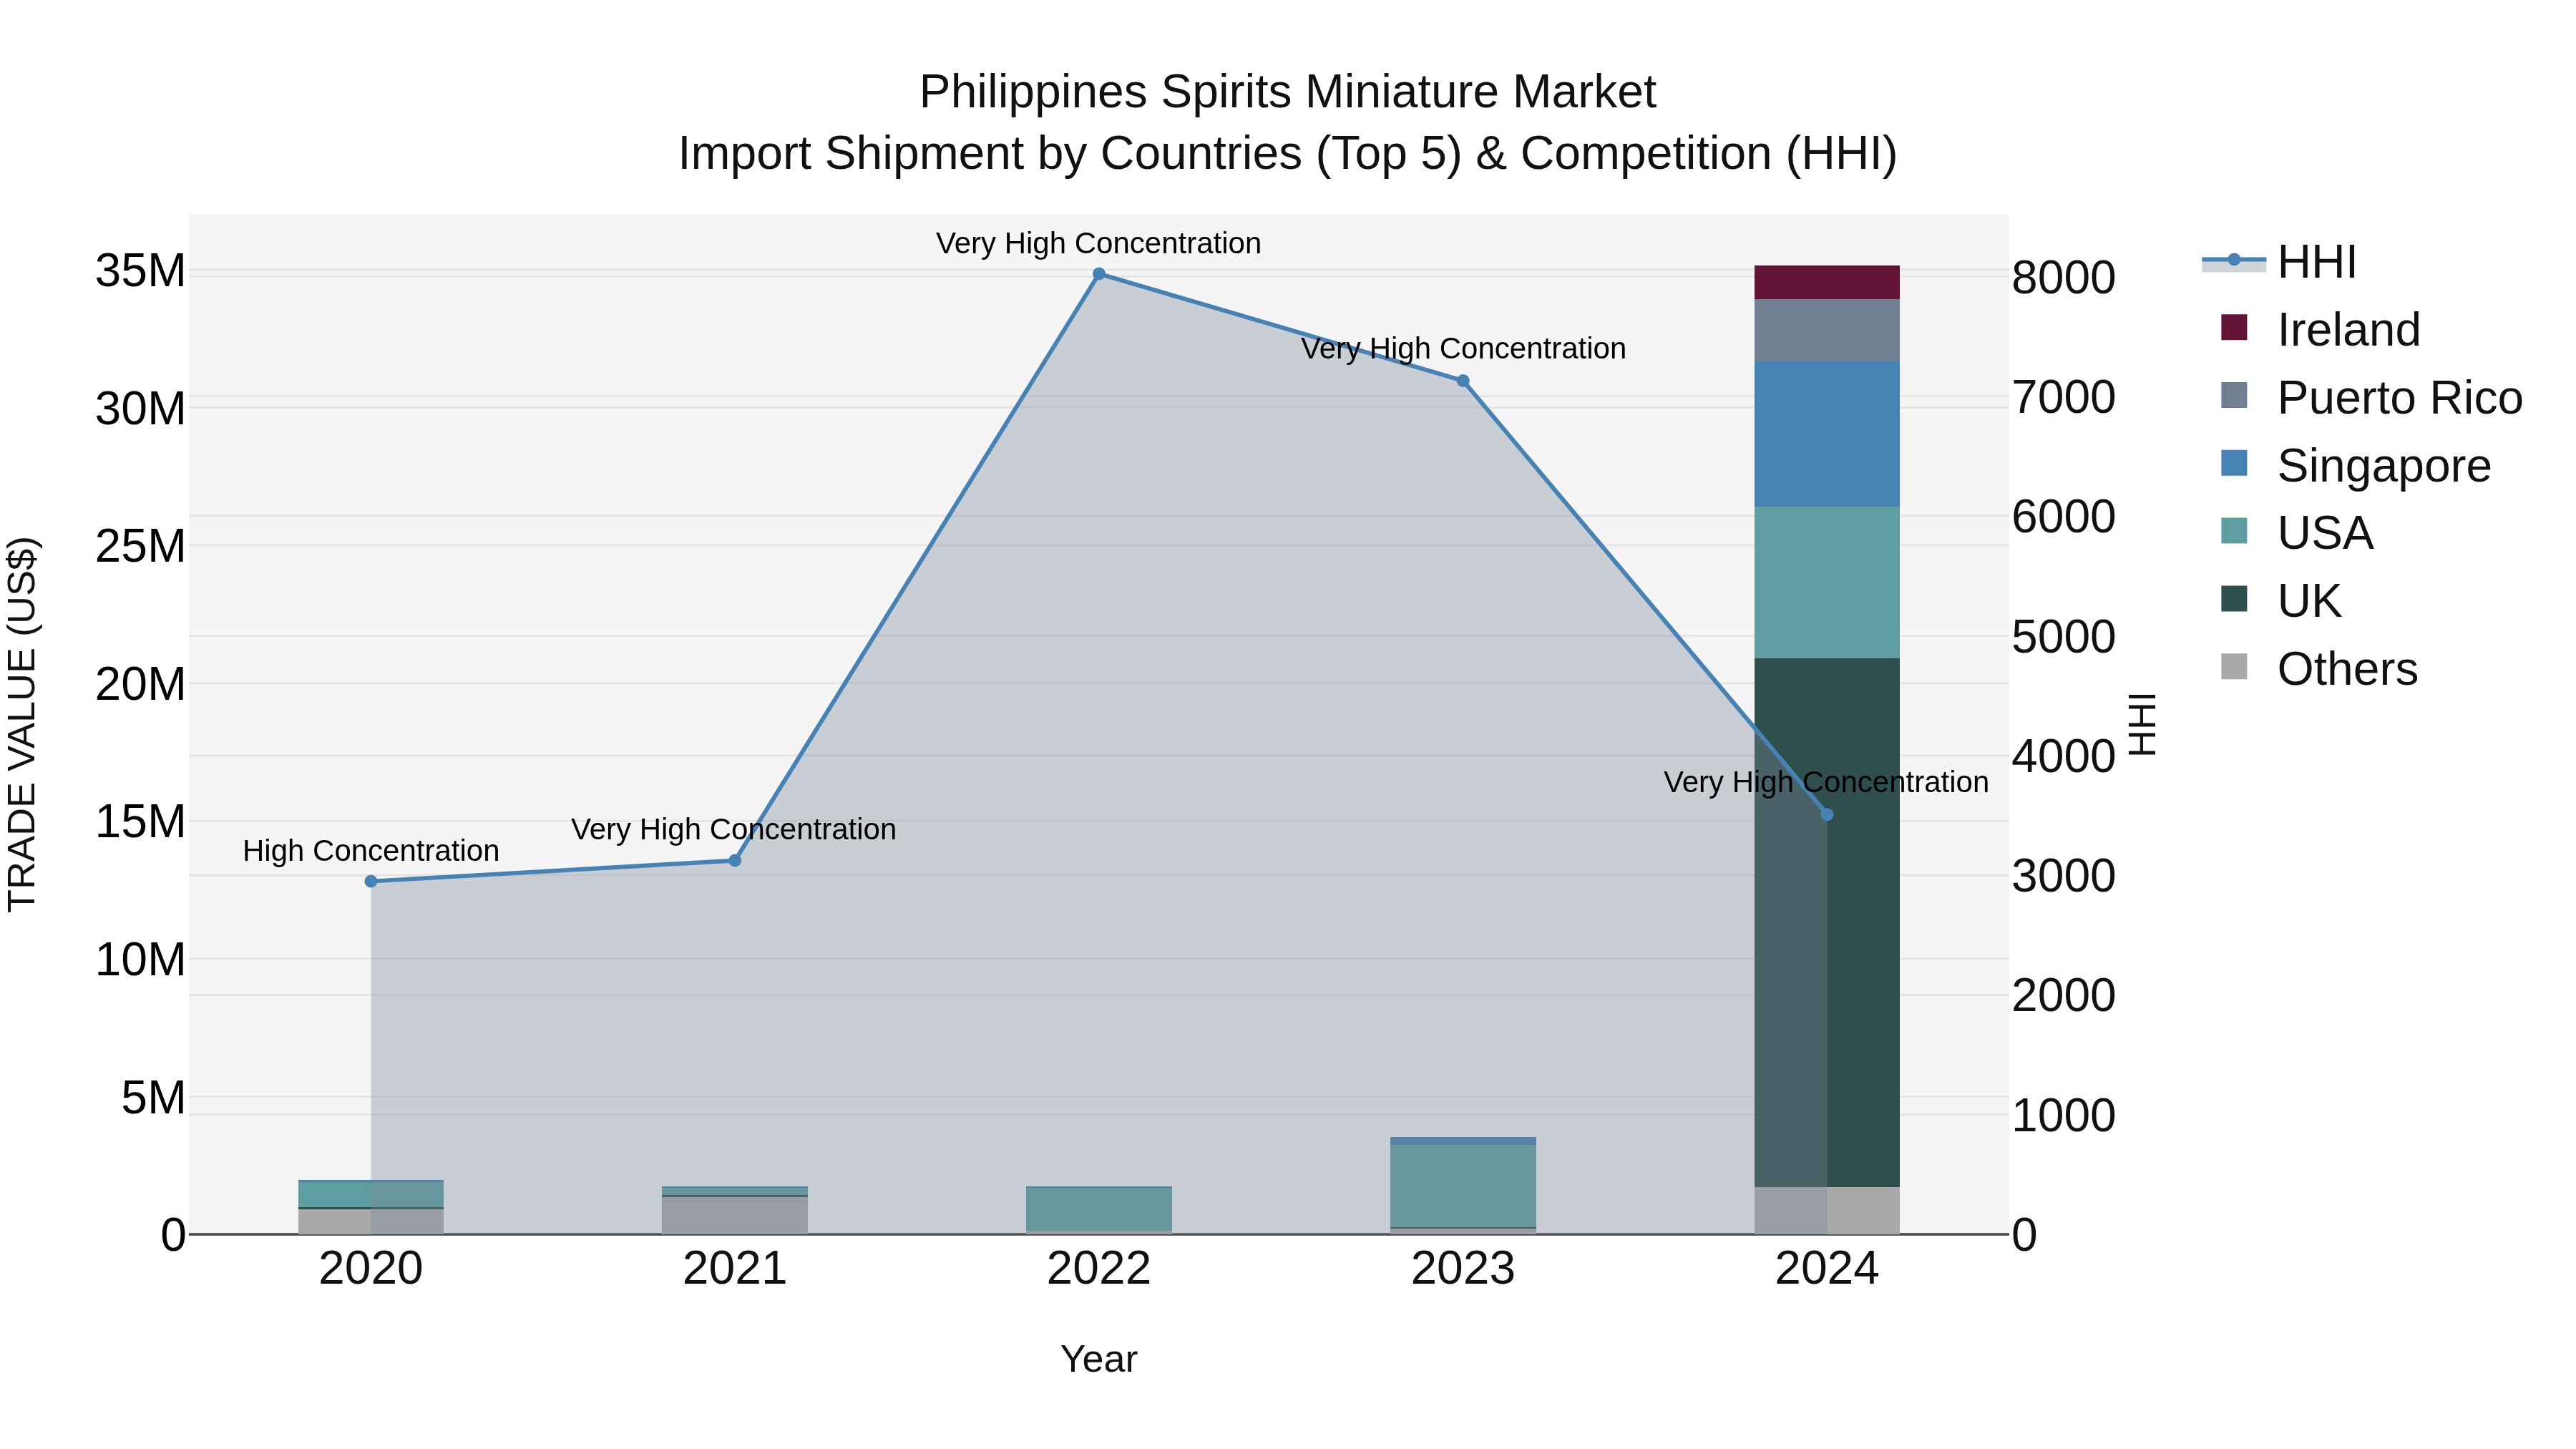This screenshot has width=2576, height=1449.
Task: Click the rotated HHI right axis title
Action: click(x=2142, y=724)
